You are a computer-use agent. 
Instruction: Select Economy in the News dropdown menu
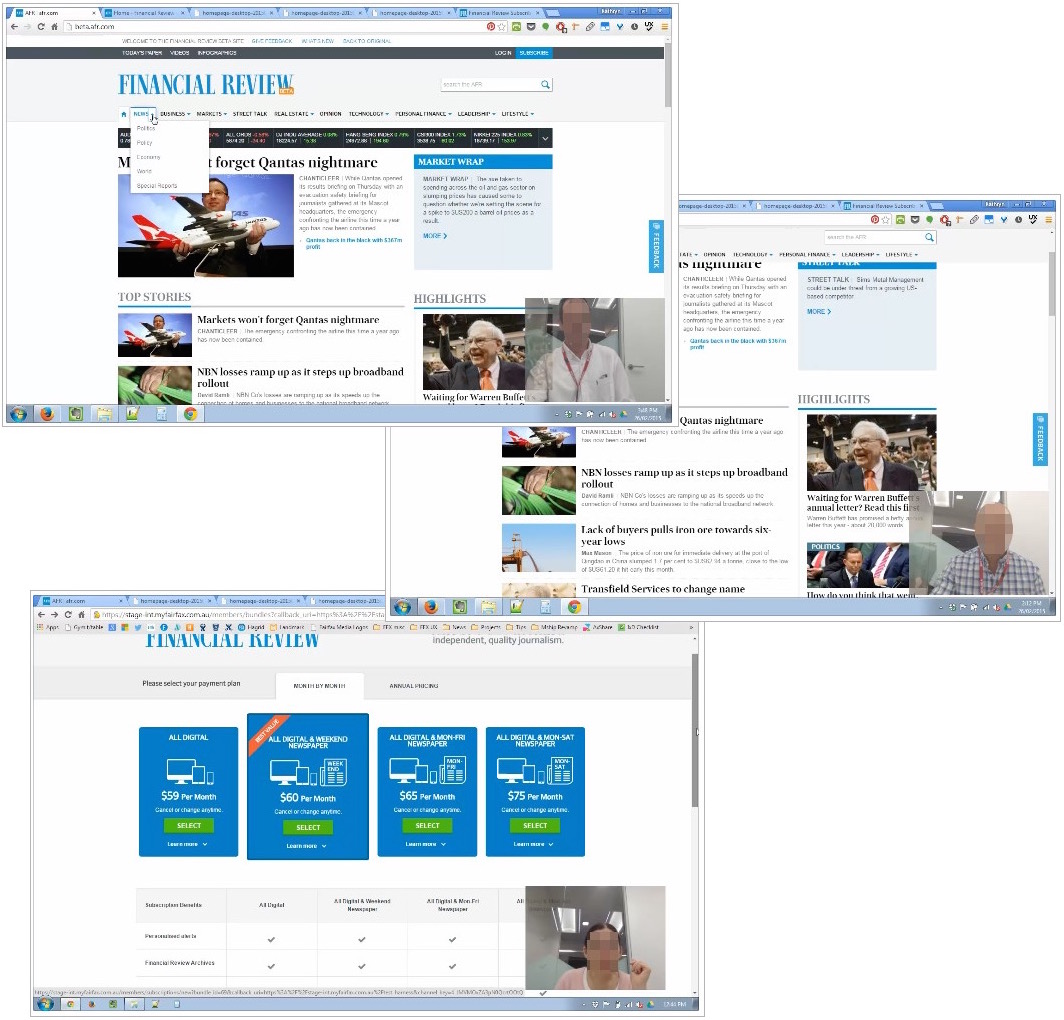click(148, 157)
